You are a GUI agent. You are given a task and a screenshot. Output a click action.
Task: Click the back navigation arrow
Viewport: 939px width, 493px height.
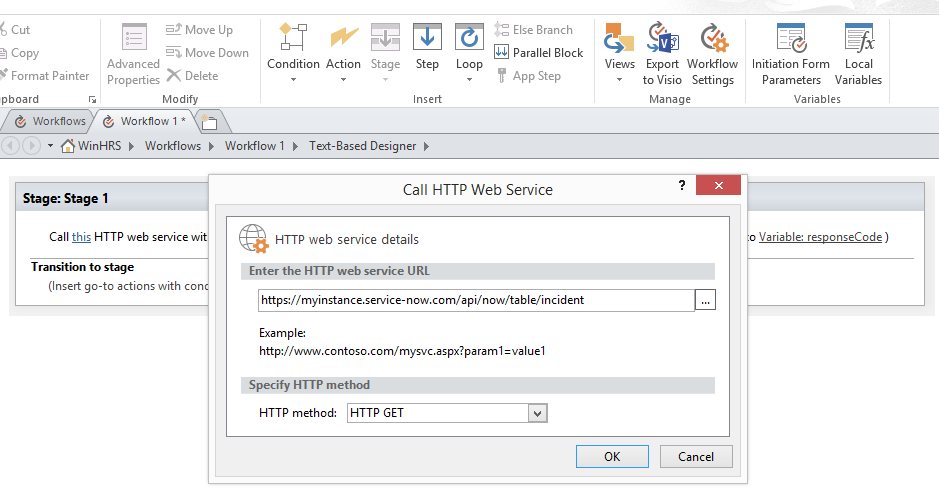[11, 146]
